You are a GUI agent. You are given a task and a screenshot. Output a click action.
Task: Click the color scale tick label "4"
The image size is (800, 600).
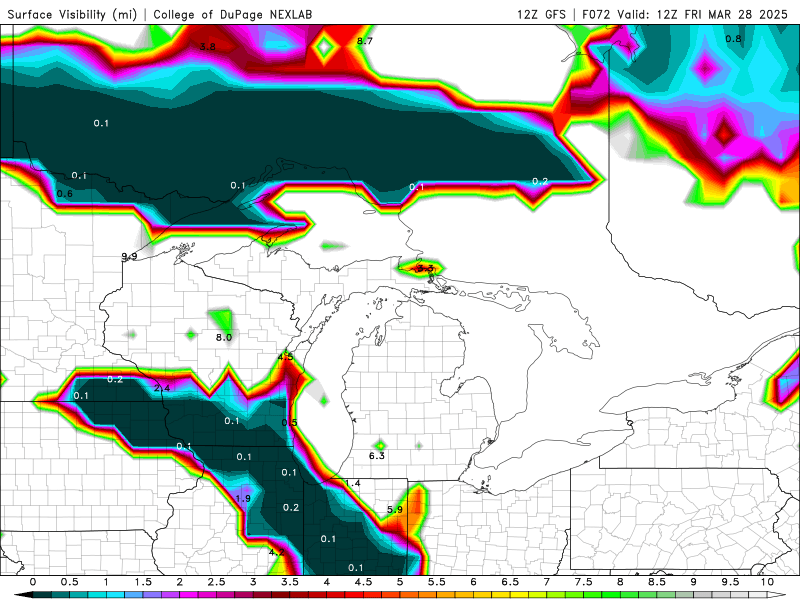pos(327,582)
